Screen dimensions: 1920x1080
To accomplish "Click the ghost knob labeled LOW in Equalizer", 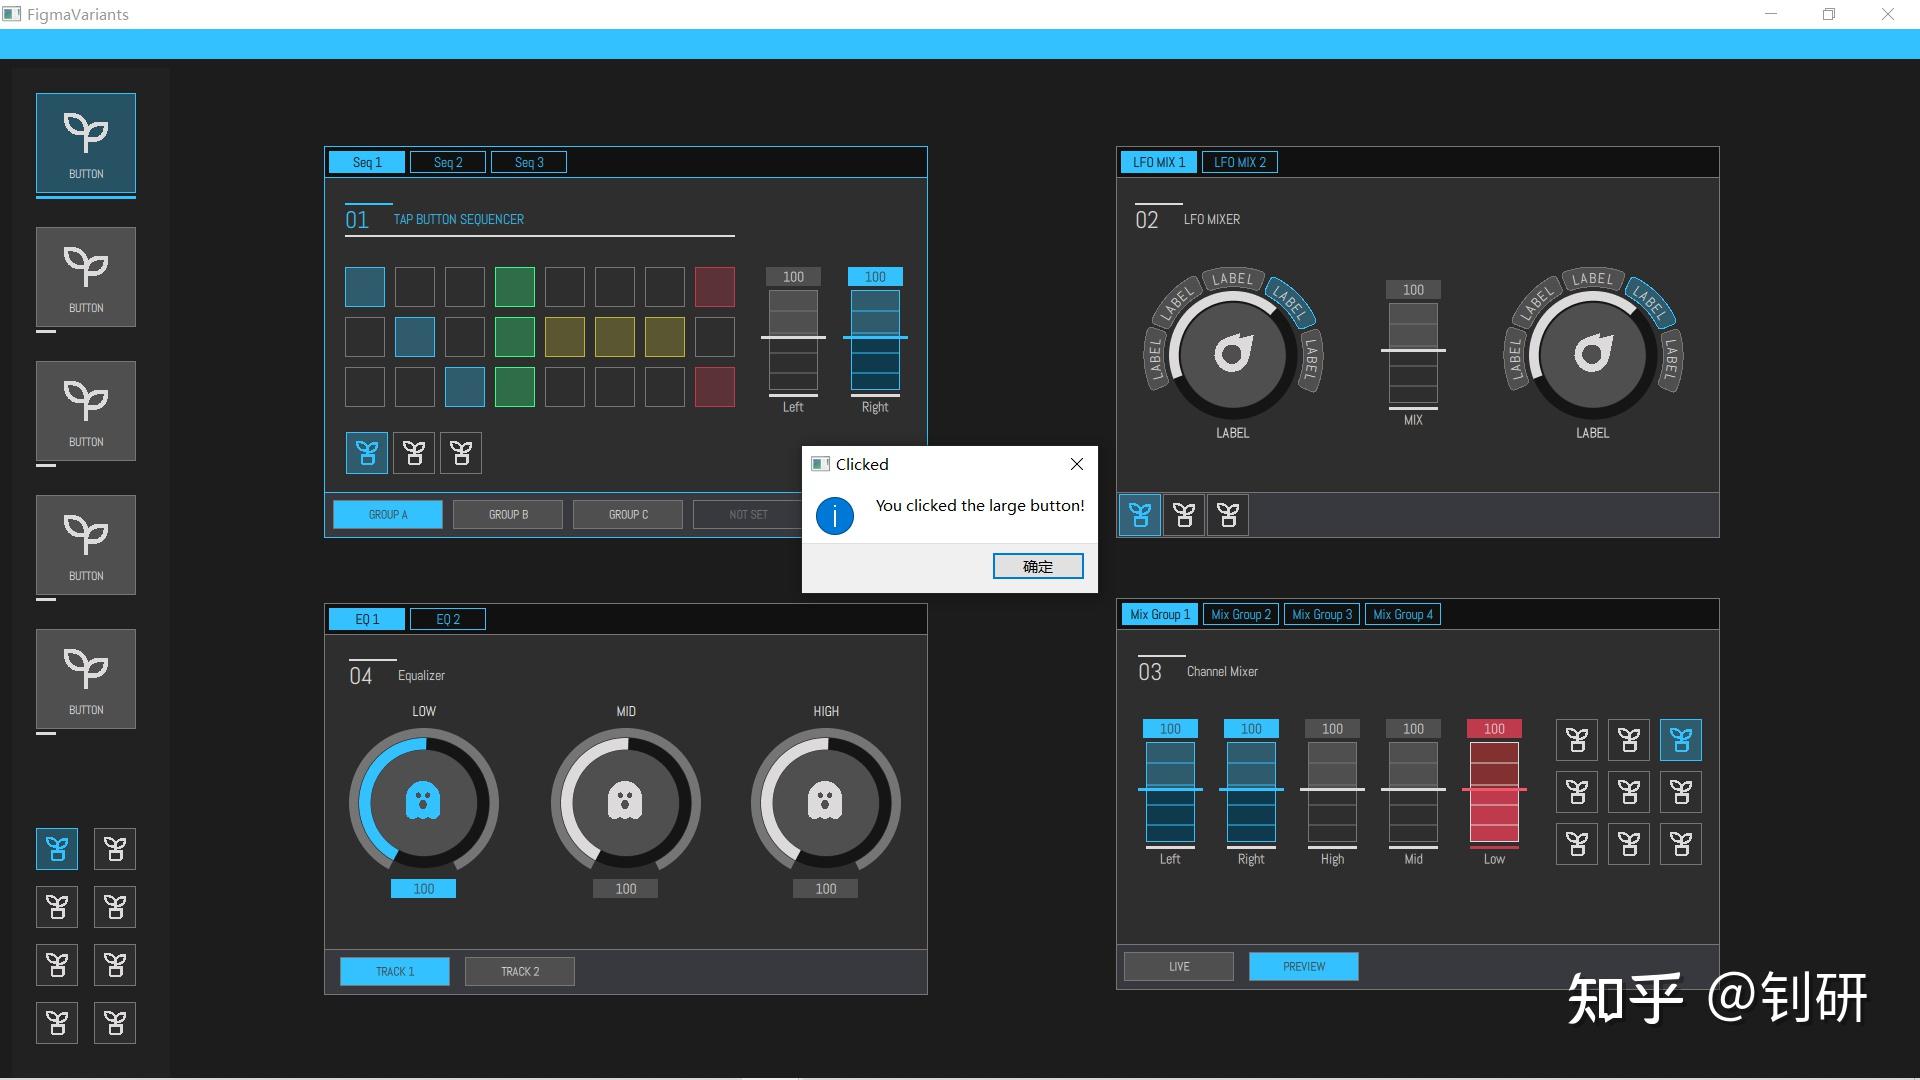I will (423, 802).
